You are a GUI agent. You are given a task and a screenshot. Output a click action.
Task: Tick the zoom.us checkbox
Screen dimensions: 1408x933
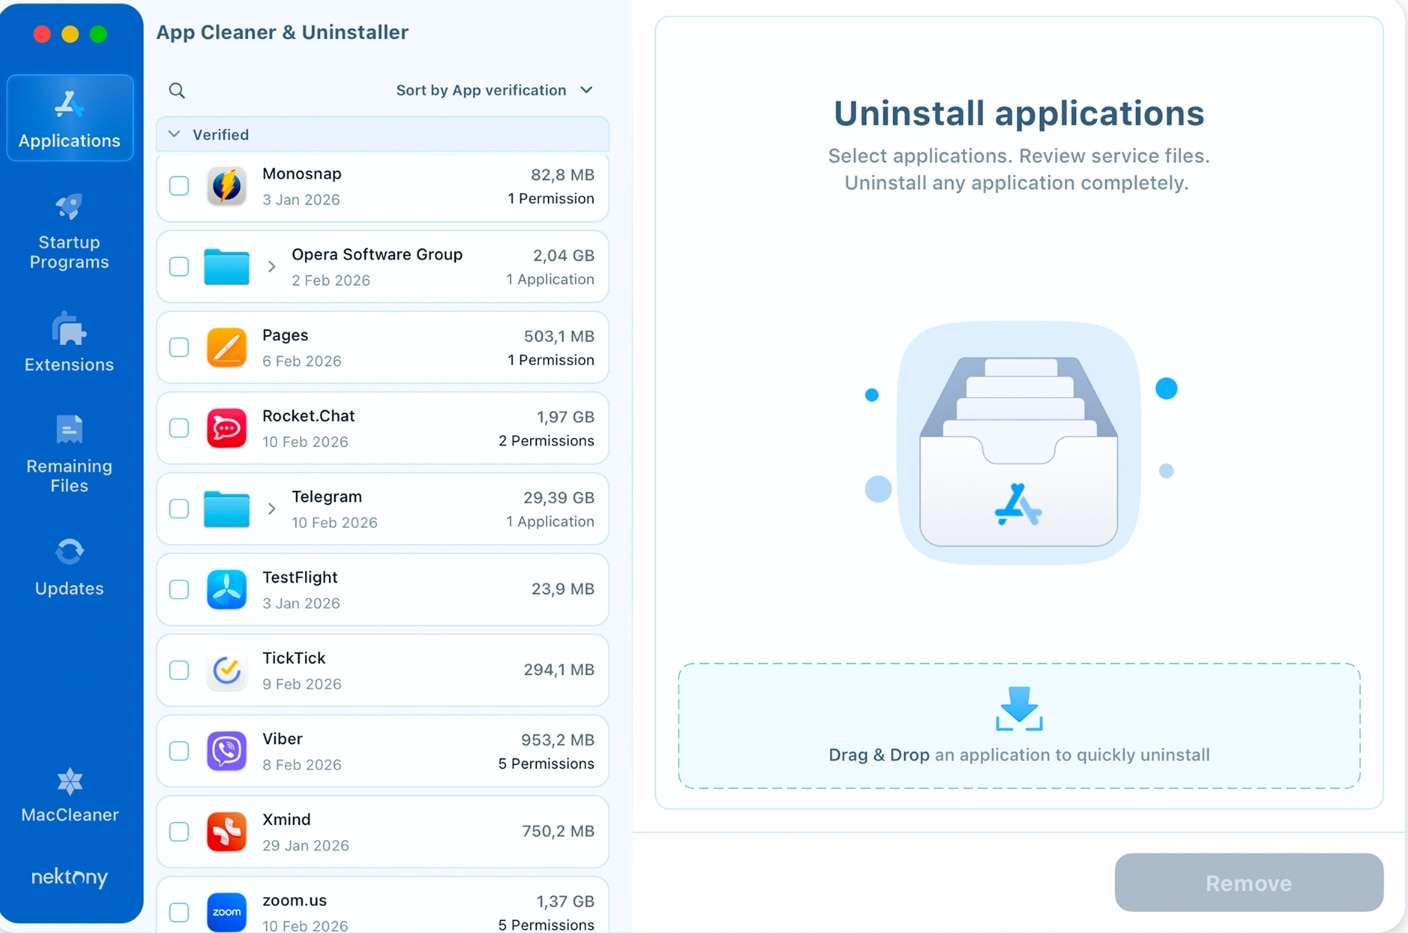(179, 912)
